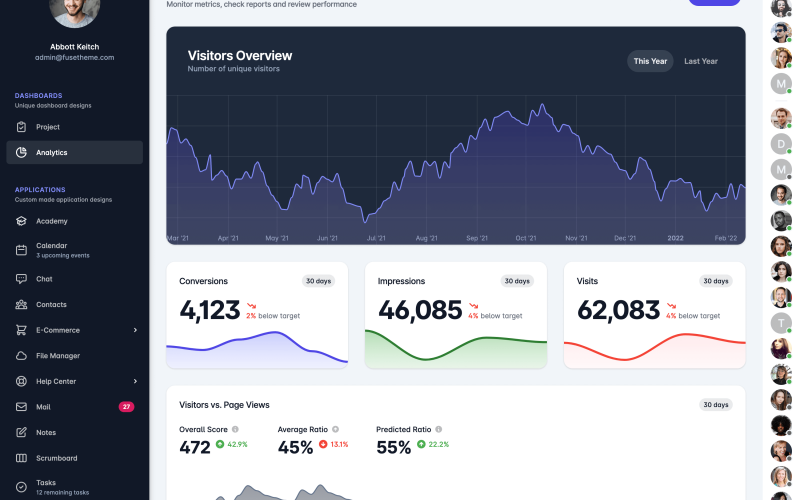Click the admin@fusetheme.com email text

click(74, 58)
